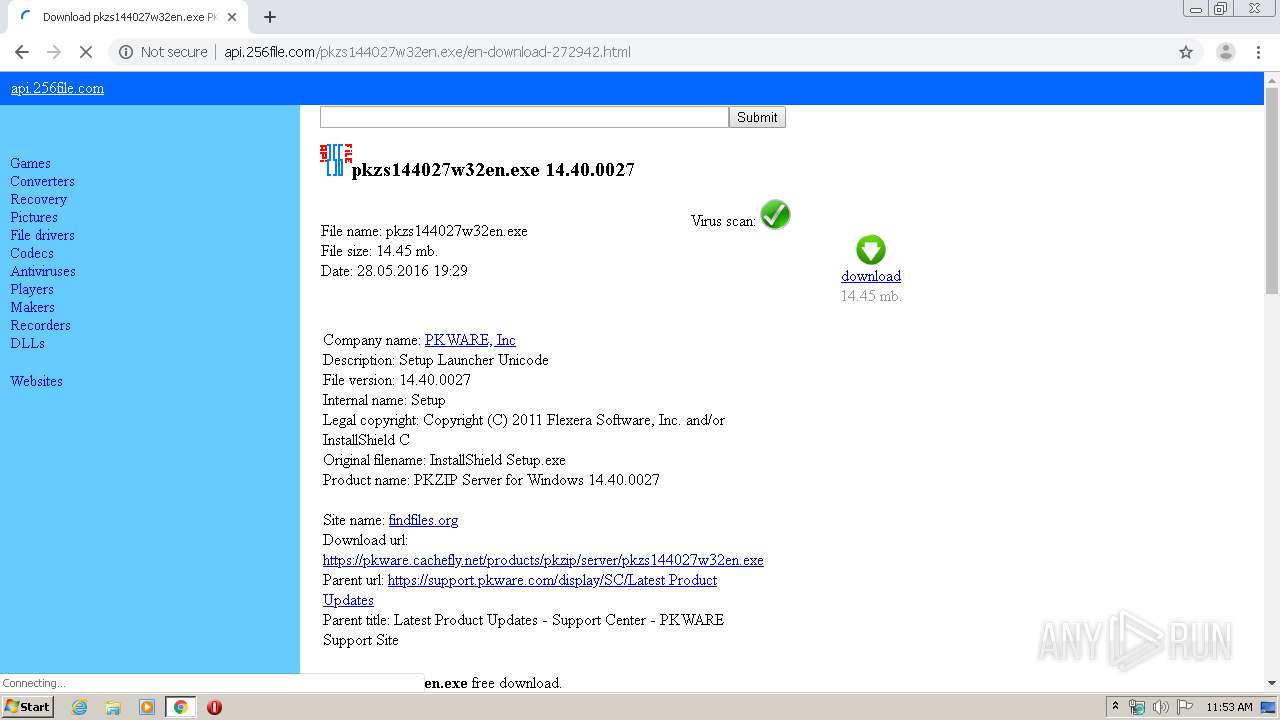Open the DLLs category
1280x720 pixels.
[x=27, y=343]
